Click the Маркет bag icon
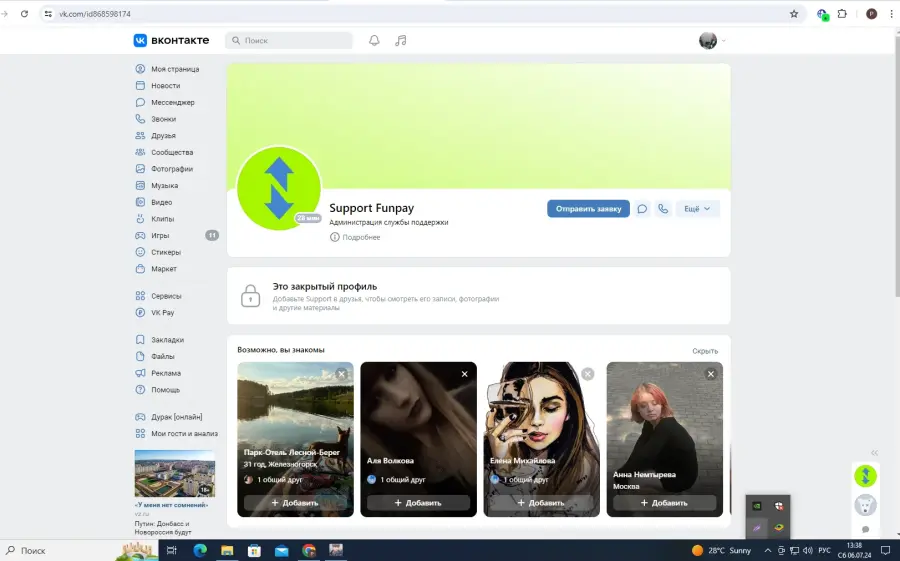The height and width of the screenshot is (561, 900). point(140,269)
